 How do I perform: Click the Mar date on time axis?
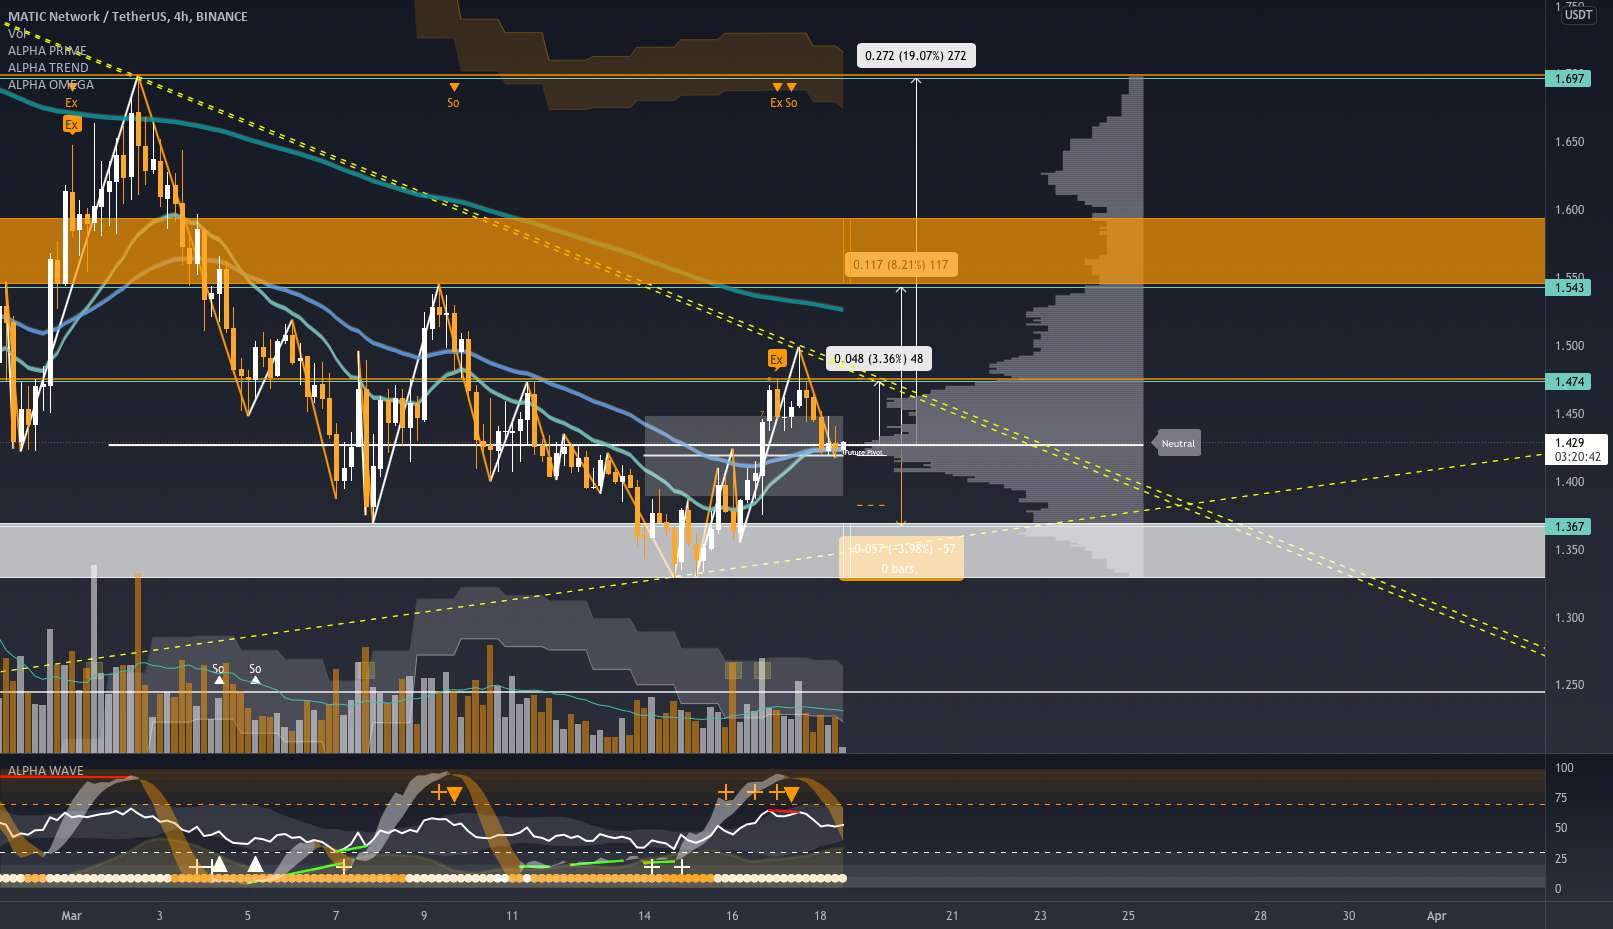pos(71,915)
